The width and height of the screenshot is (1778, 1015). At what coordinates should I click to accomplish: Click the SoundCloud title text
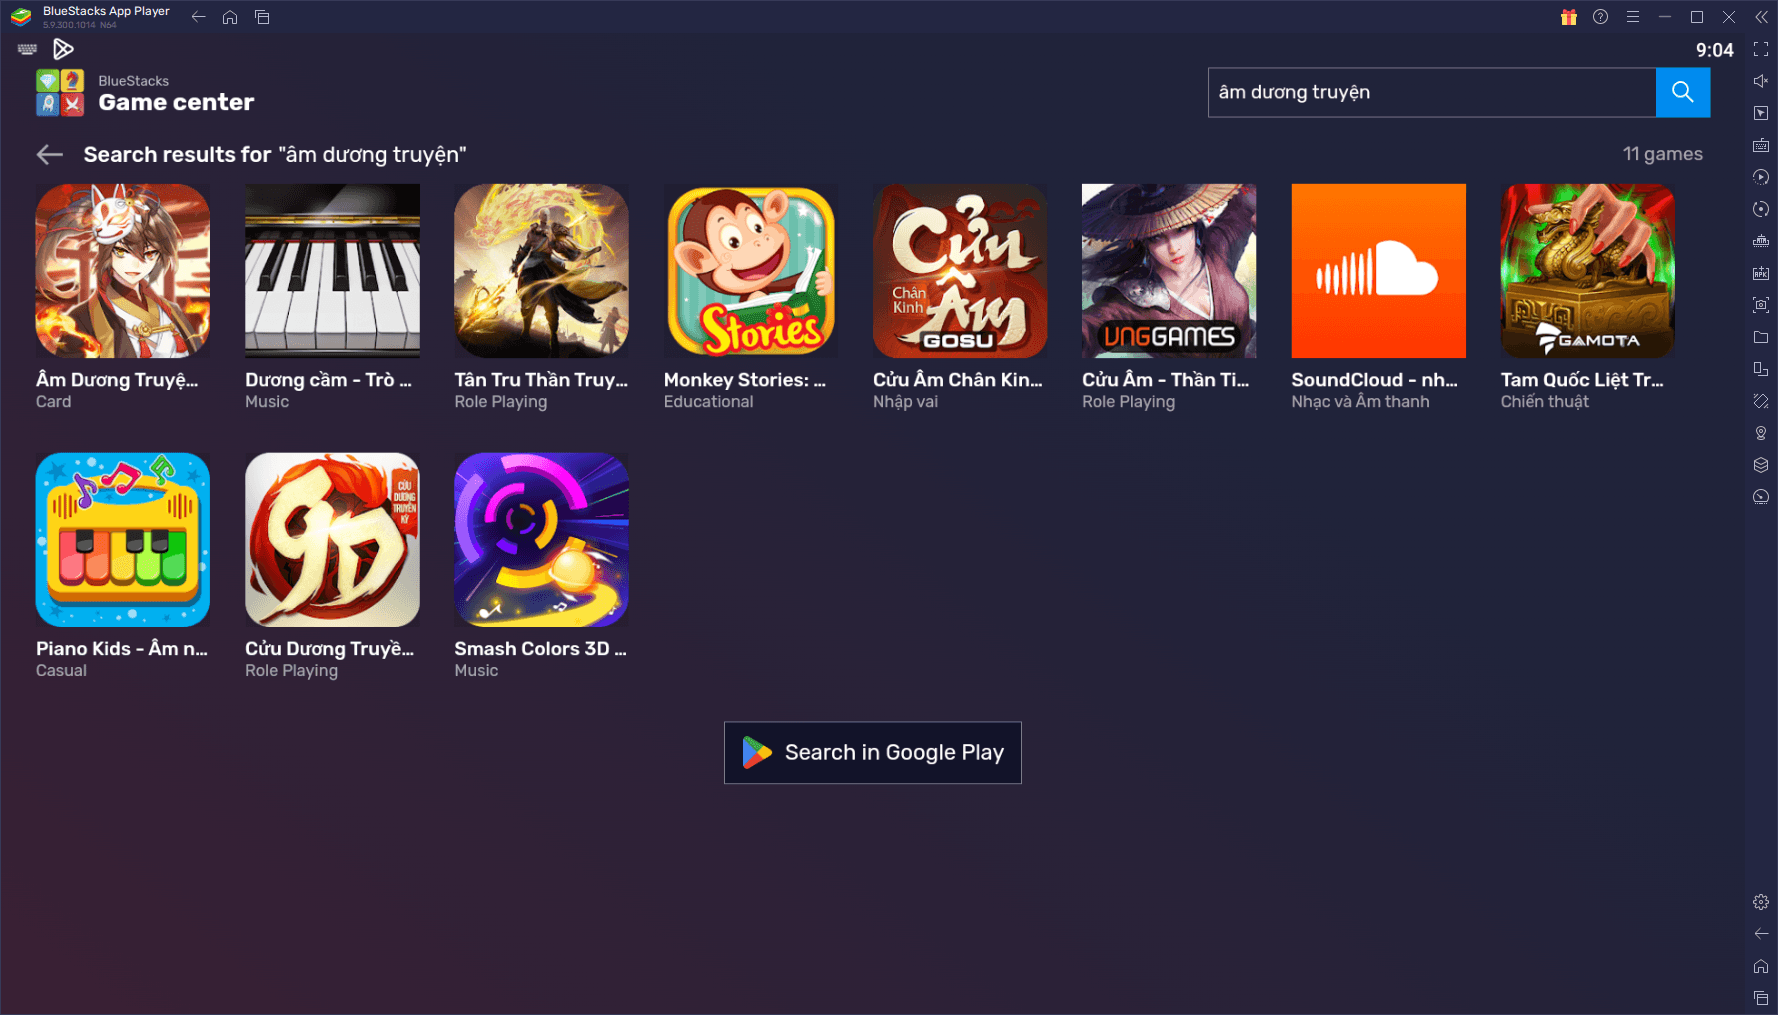coord(1374,380)
